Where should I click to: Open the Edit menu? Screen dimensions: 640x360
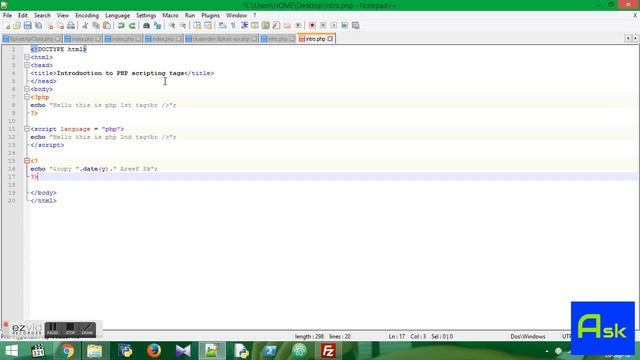pos(22,16)
